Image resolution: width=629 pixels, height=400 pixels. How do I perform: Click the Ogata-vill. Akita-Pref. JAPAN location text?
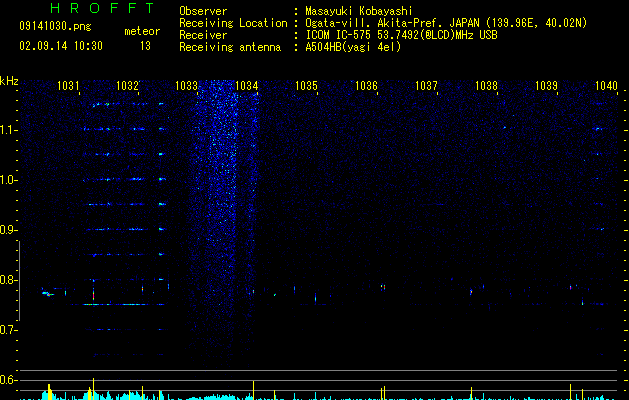point(446,23)
